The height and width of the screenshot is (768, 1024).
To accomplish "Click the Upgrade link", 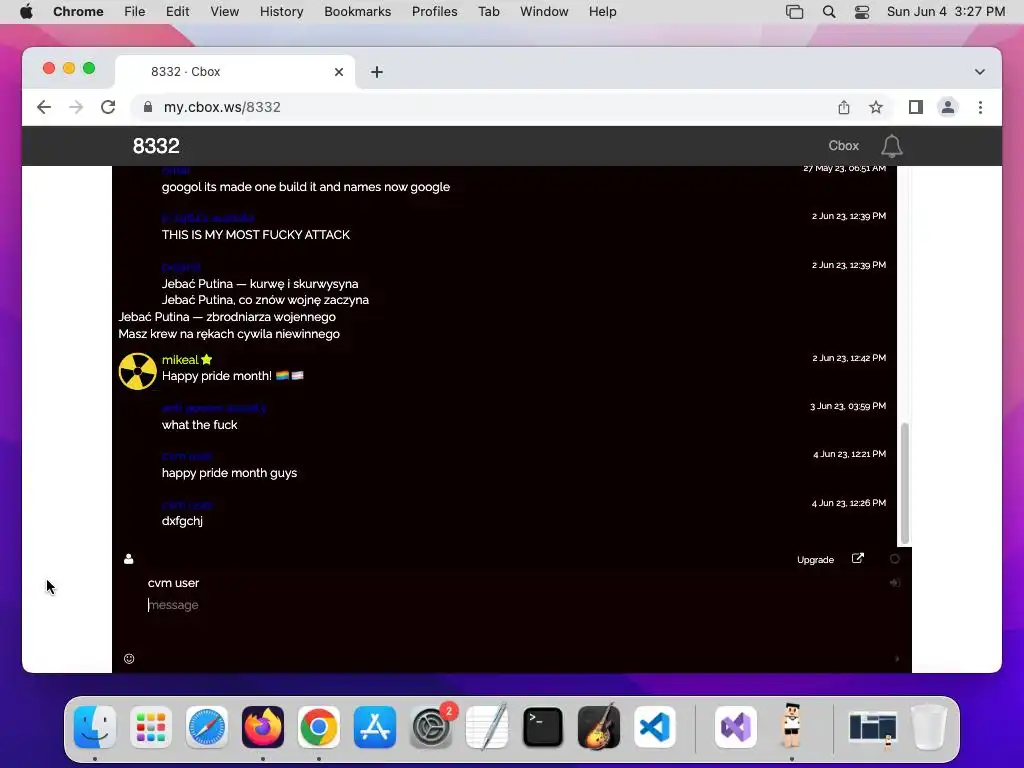I will [815, 560].
